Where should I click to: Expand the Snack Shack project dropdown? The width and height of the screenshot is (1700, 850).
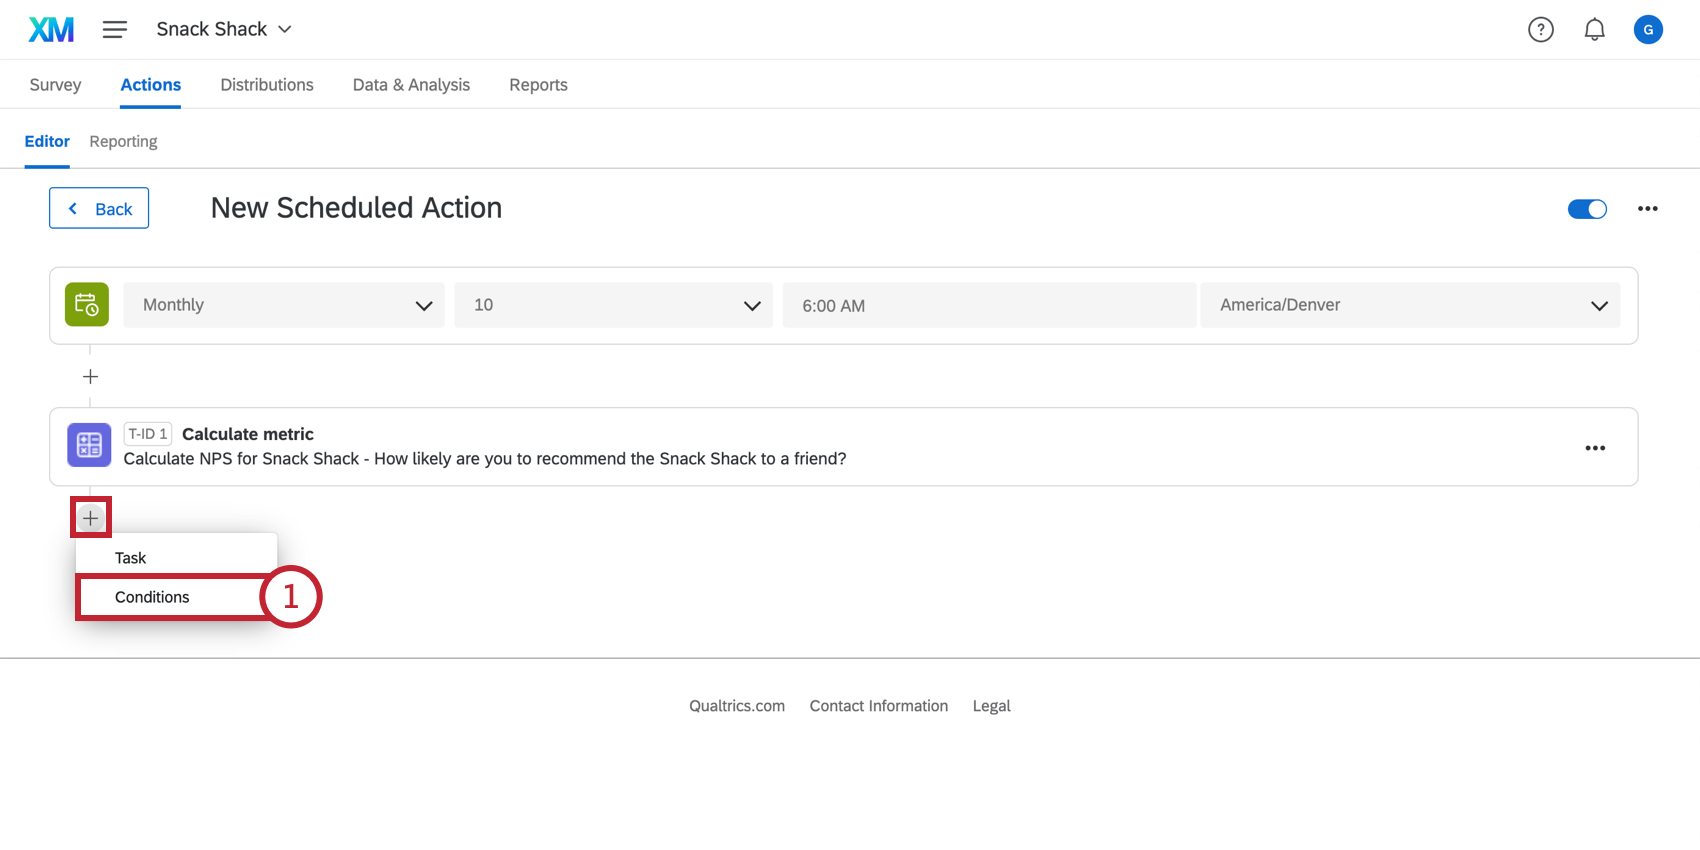coord(224,29)
